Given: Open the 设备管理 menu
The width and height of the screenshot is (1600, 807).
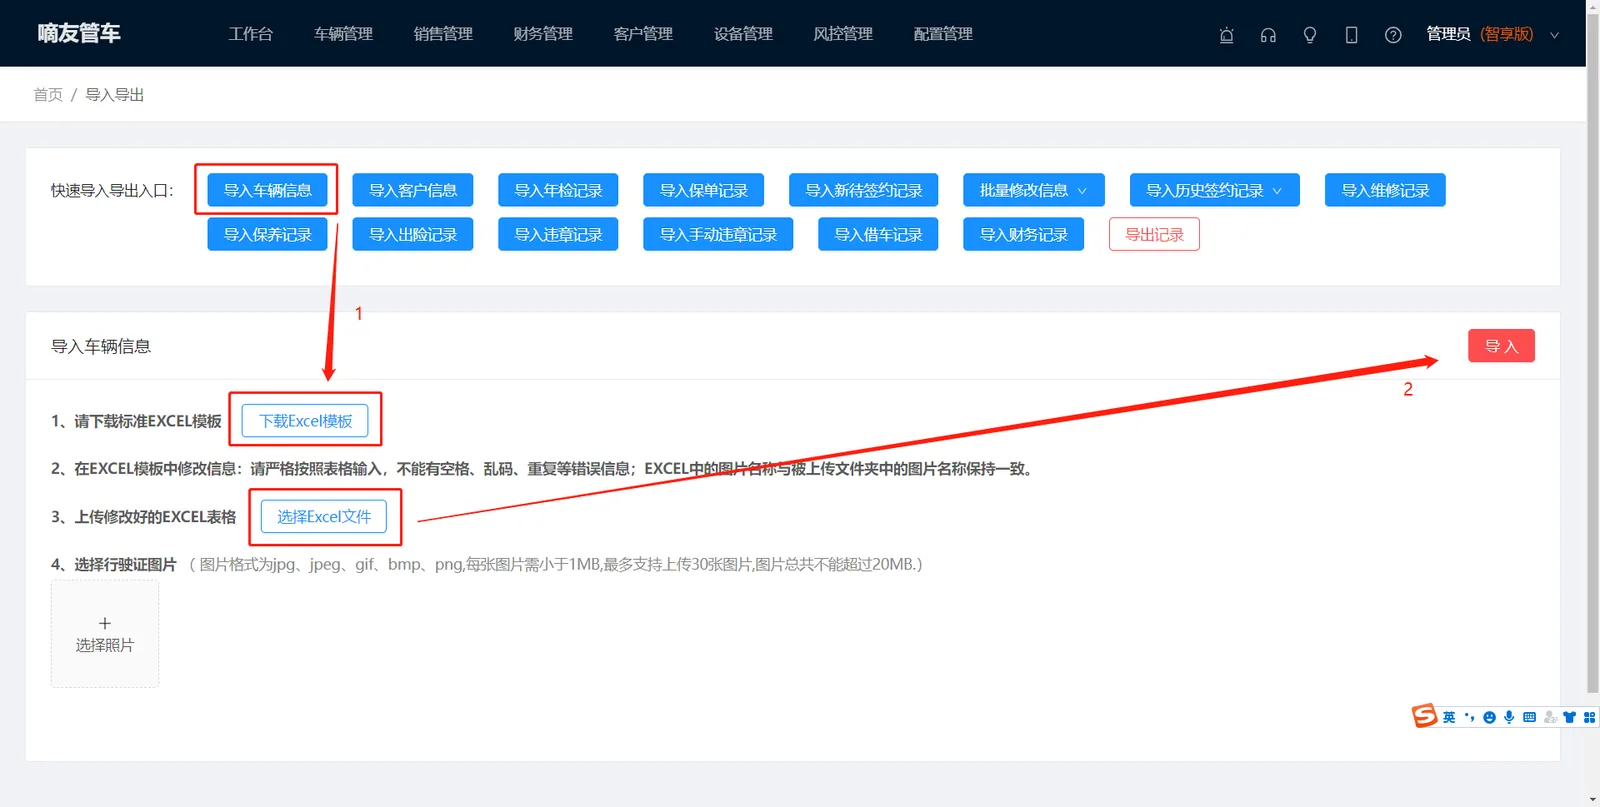Looking at the screenshot, I should click(x=743, y=34).
